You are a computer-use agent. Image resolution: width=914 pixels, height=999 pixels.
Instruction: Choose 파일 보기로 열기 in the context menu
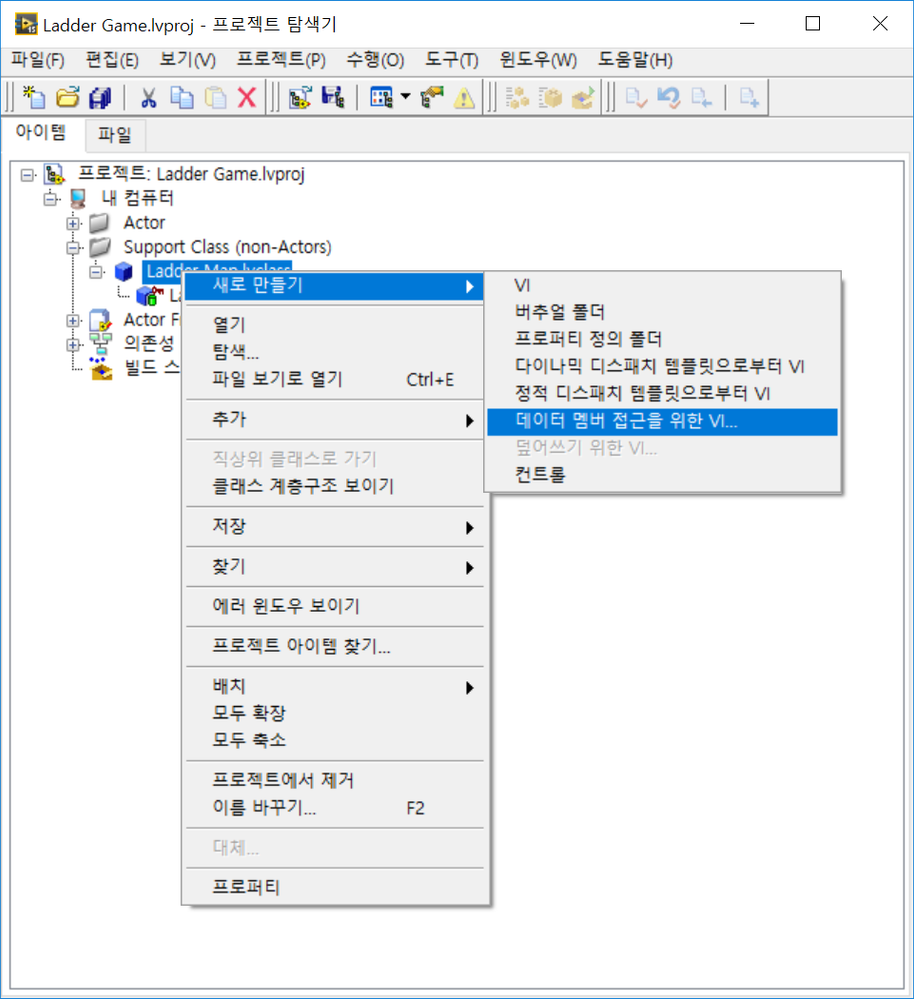tap(335, 379)
